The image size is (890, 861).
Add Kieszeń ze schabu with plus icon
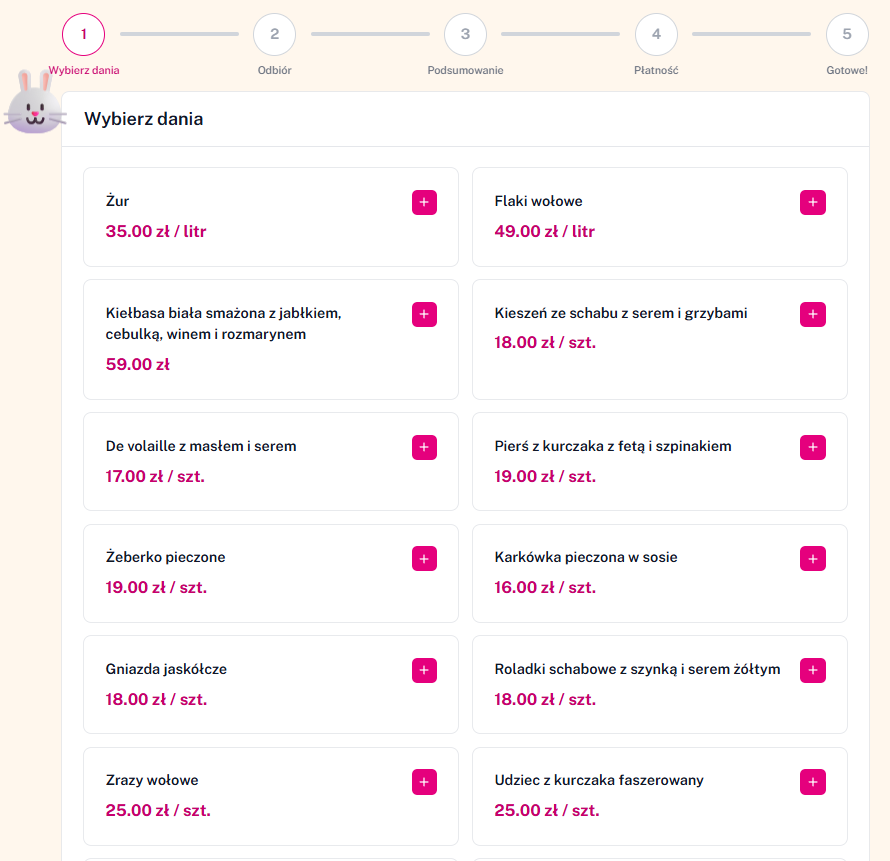click(812, 315)
